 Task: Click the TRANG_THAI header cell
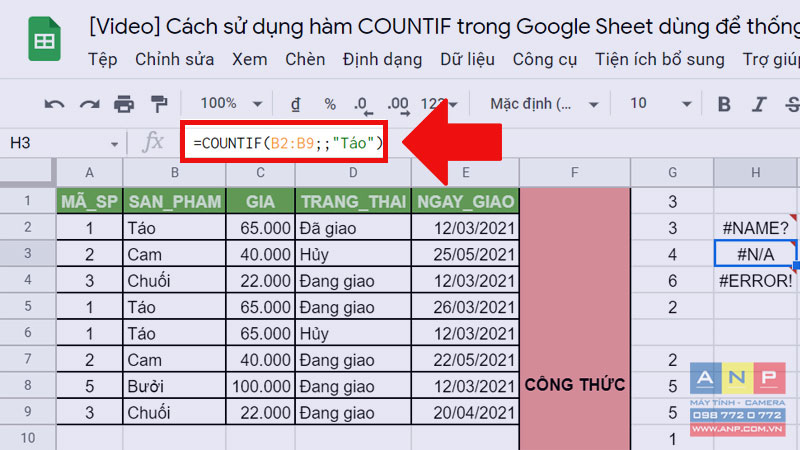(353, 201)
